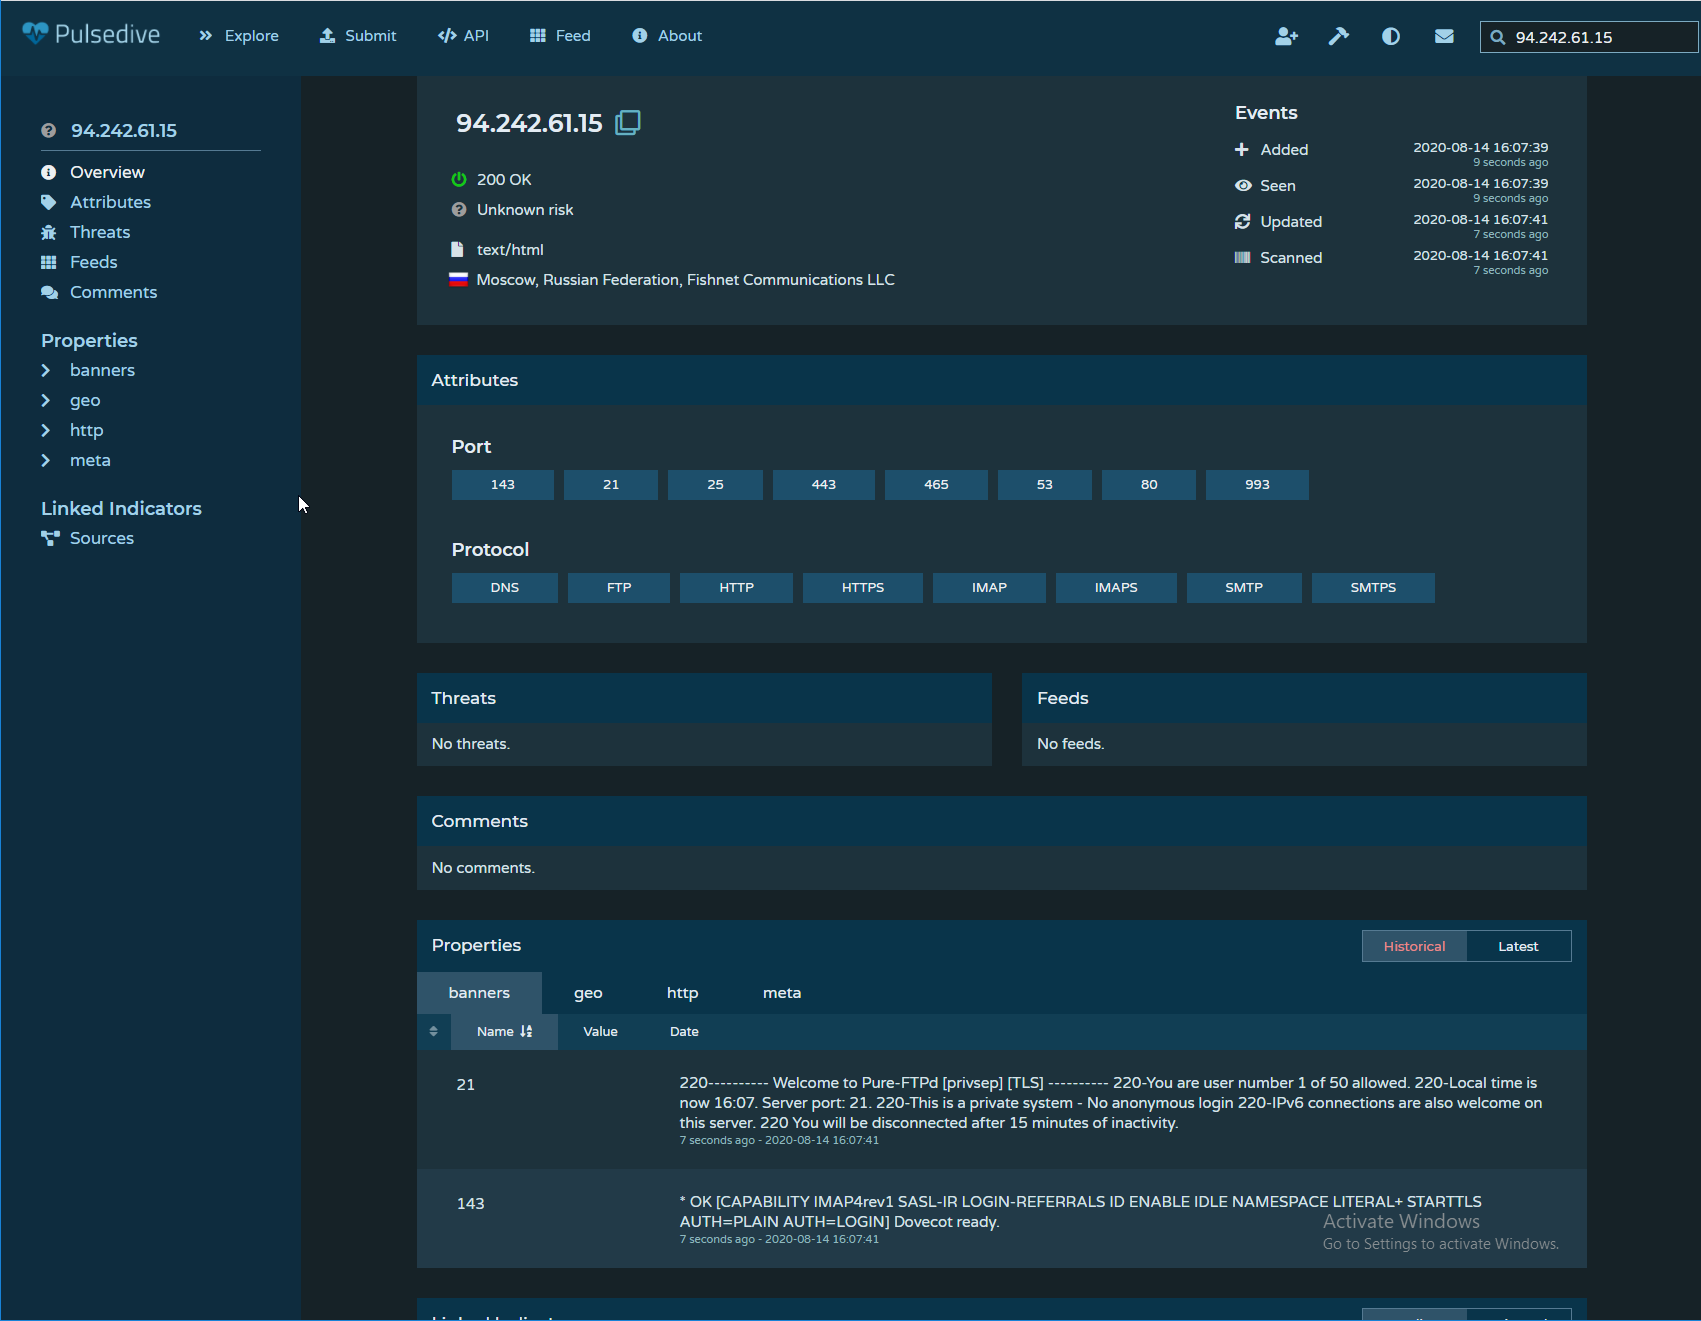The width and height of the screenshot is (1701, 1321).
Task: Select FTP protocol attribute
Action: [x=619, y=587]
